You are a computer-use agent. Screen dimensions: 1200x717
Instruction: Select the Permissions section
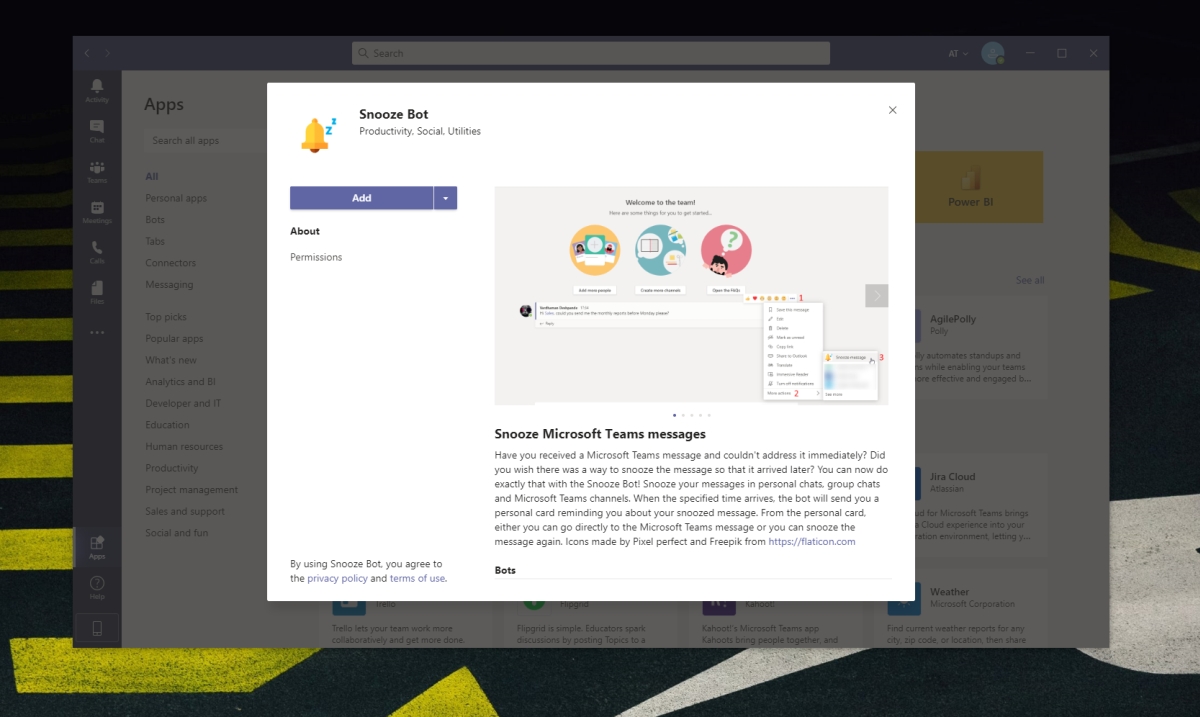click(x=316, y=257)
